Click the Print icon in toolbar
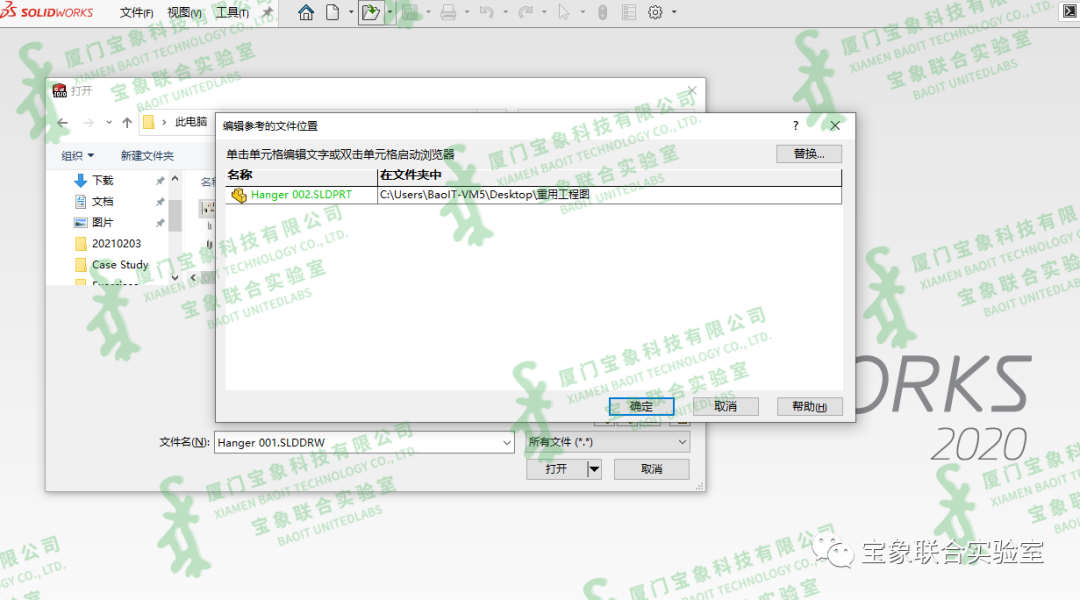 coord(448,12)
